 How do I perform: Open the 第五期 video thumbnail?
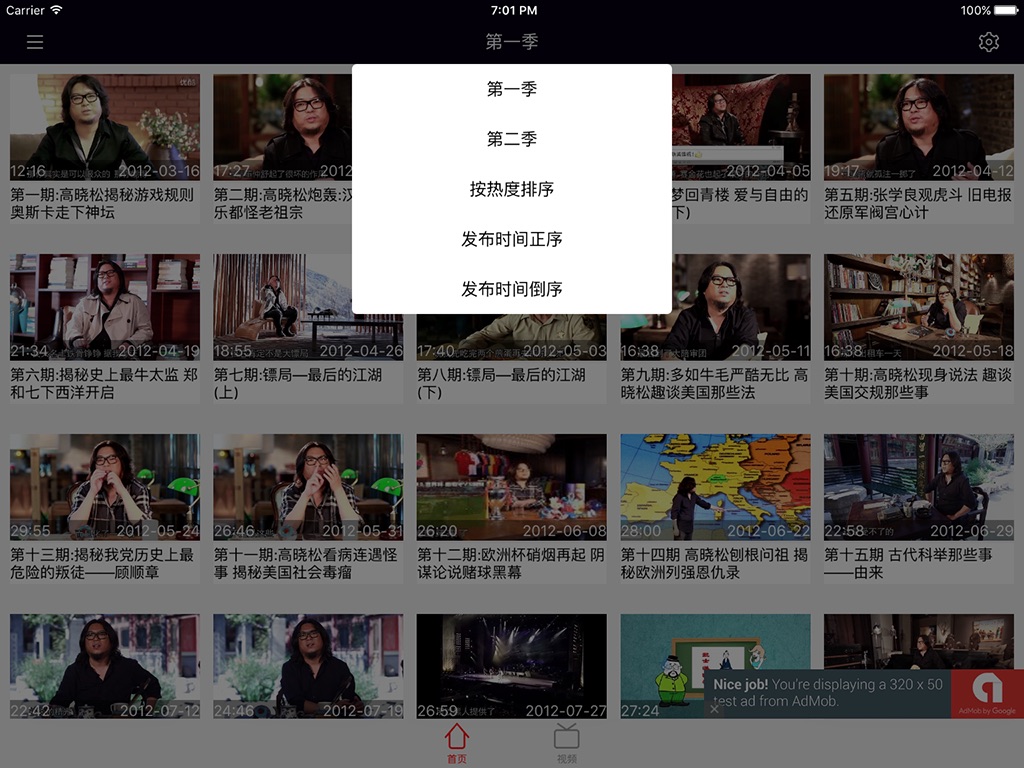pos(918,127)
